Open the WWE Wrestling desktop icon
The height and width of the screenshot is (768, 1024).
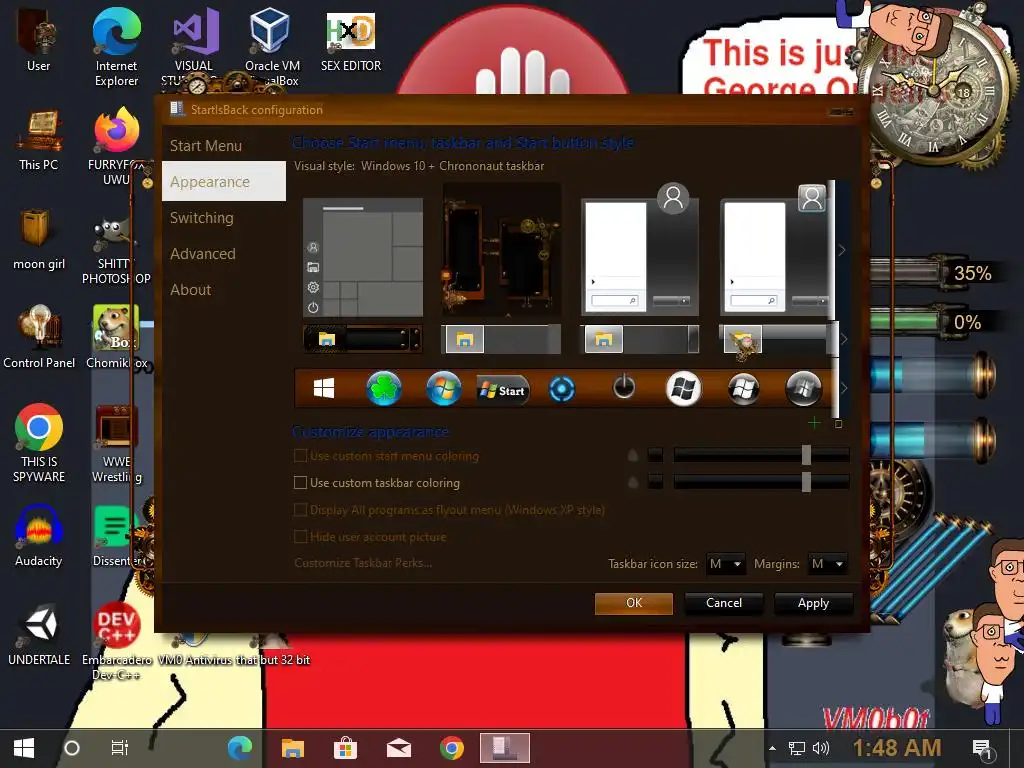point(116,444)
